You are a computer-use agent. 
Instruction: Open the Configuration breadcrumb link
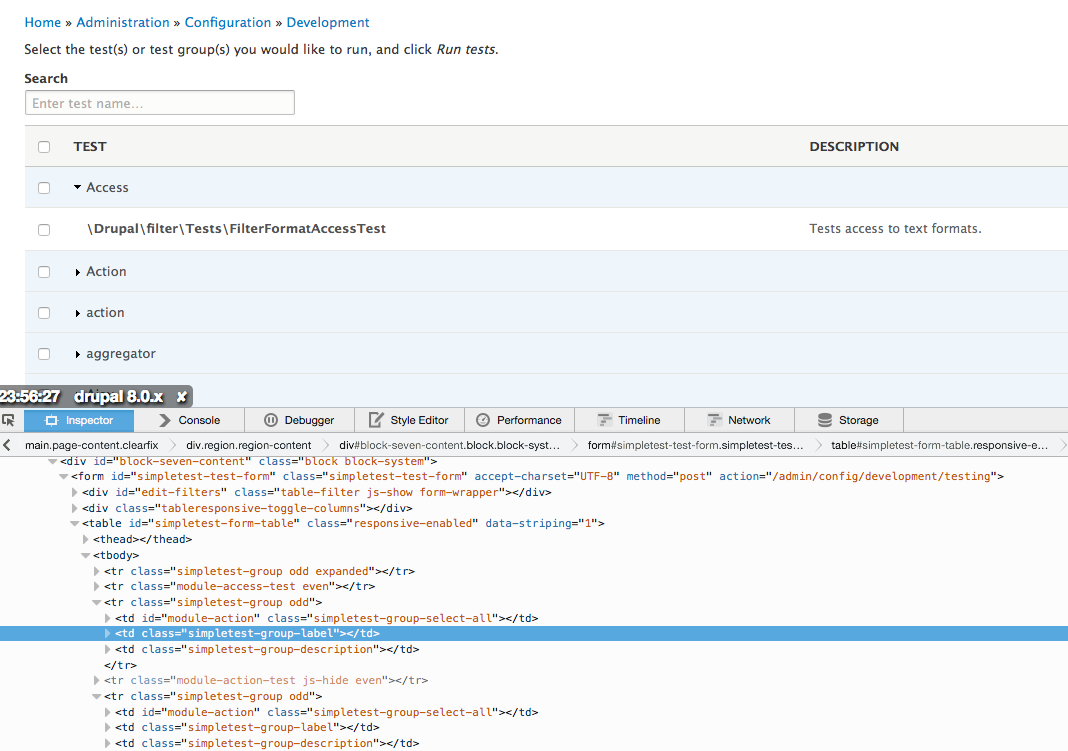[228, 22]
